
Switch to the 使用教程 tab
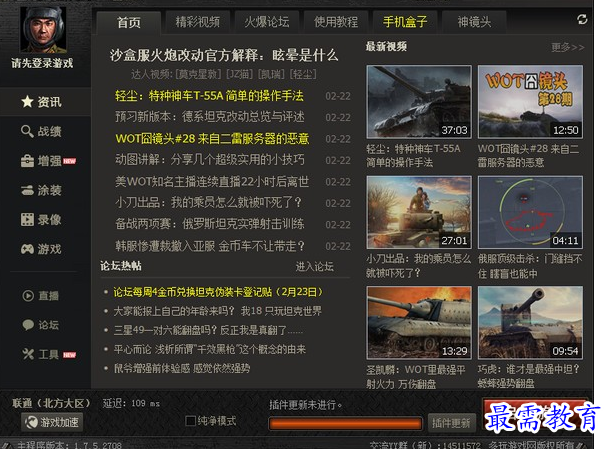pyautogui.click(x=336, y=22)
